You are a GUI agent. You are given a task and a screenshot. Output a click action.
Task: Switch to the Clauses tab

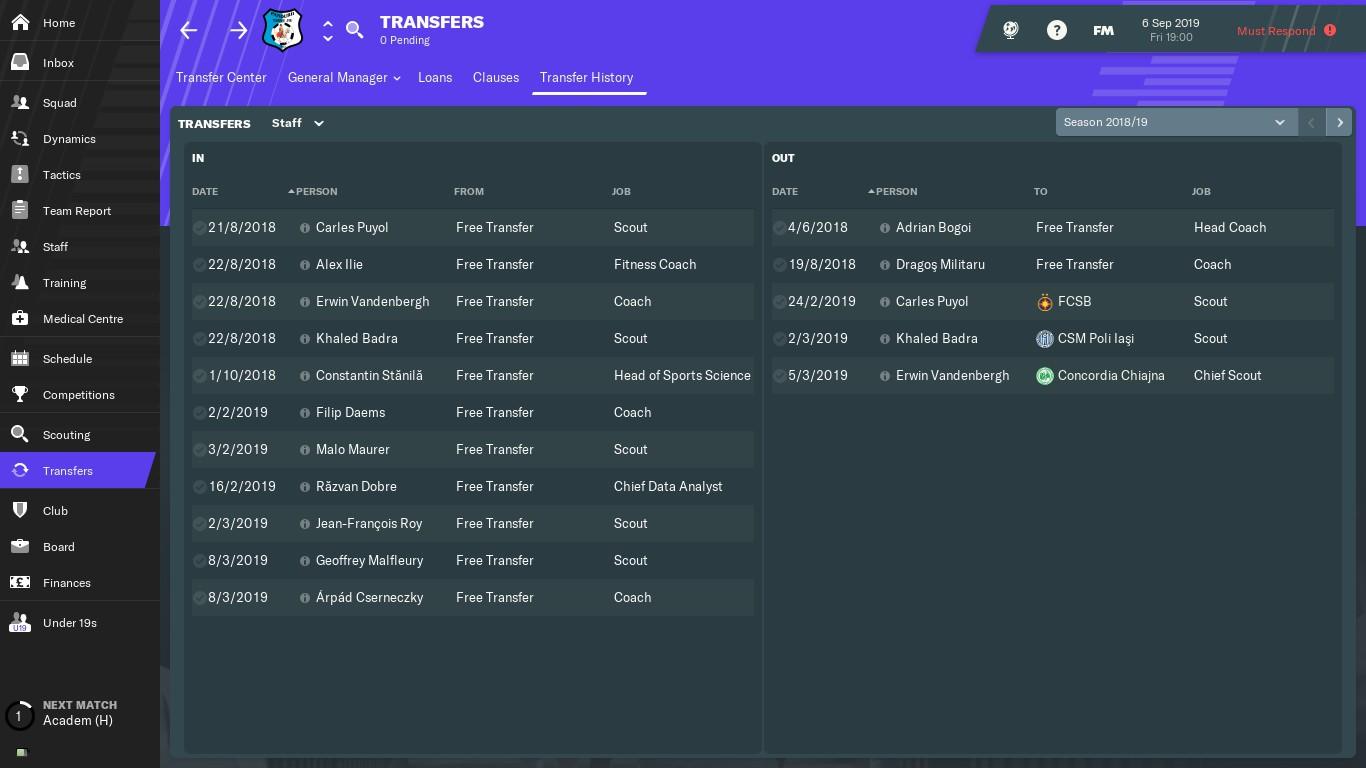click(496, 77)
